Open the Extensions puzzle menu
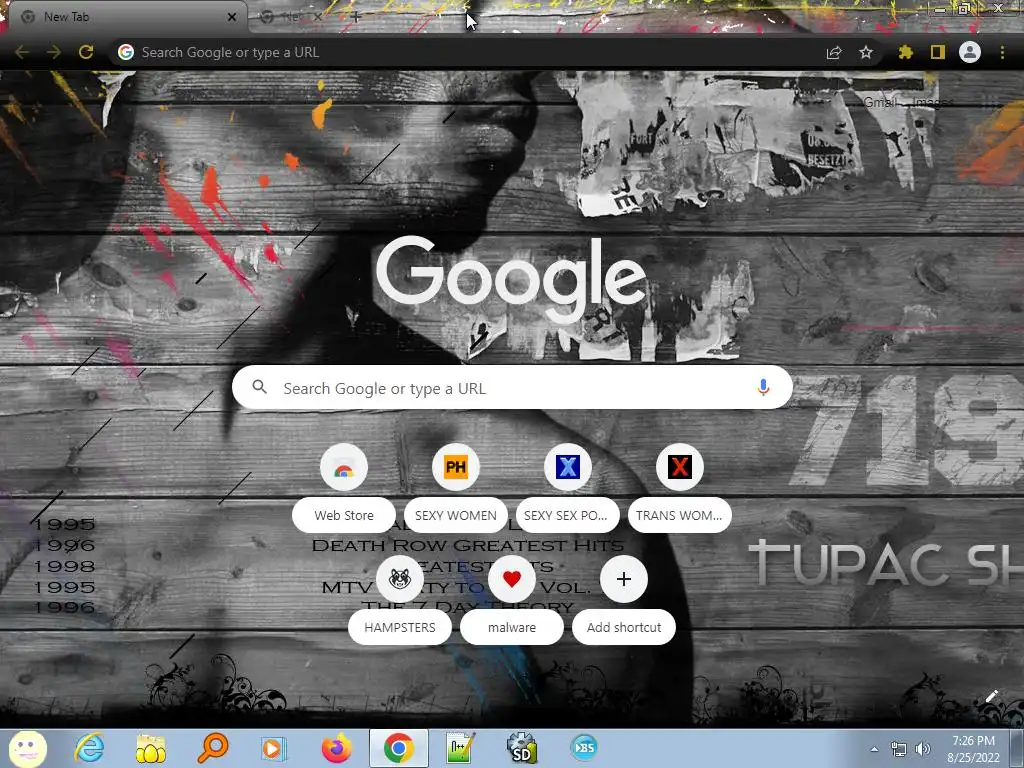Viewport: 1024px width, 768px height. pyautogui.click(x=905, y=52)
